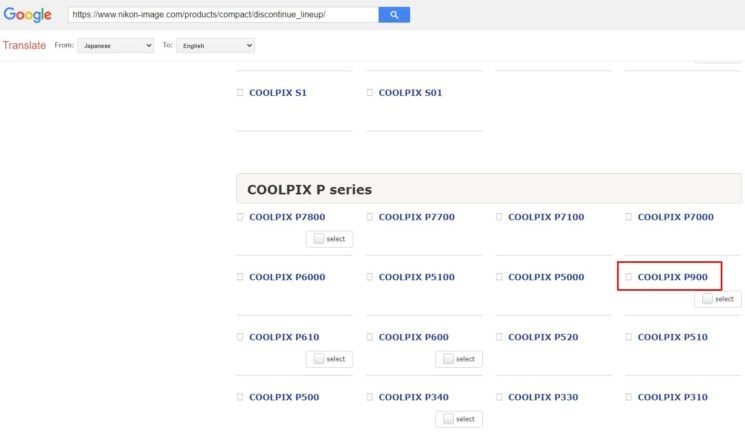Click the small icon beside COOLPIX S1
745x433 pixels.
(240, 93)
